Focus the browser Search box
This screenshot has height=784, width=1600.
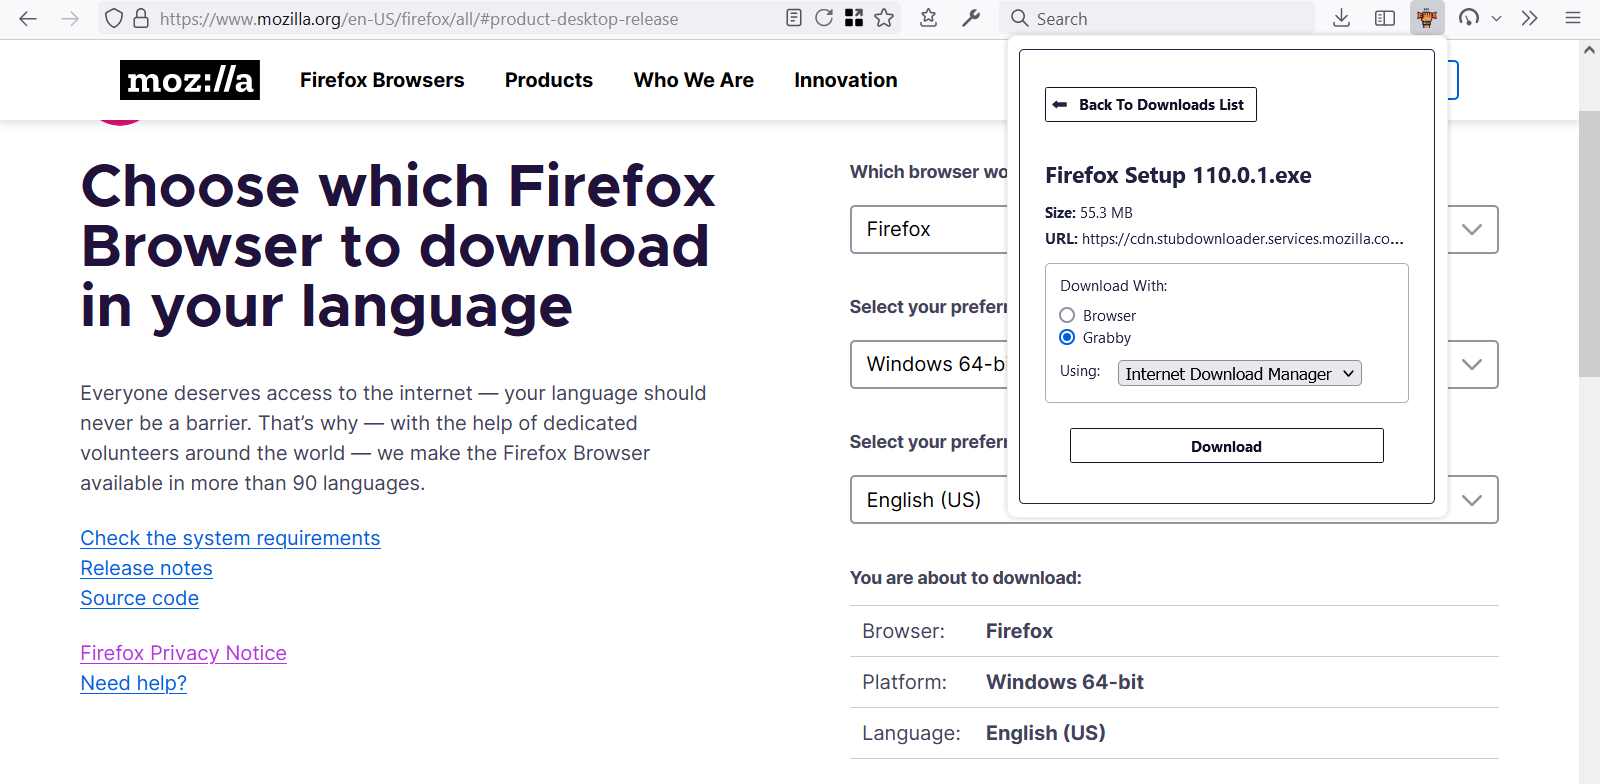tap(1157, 18)
